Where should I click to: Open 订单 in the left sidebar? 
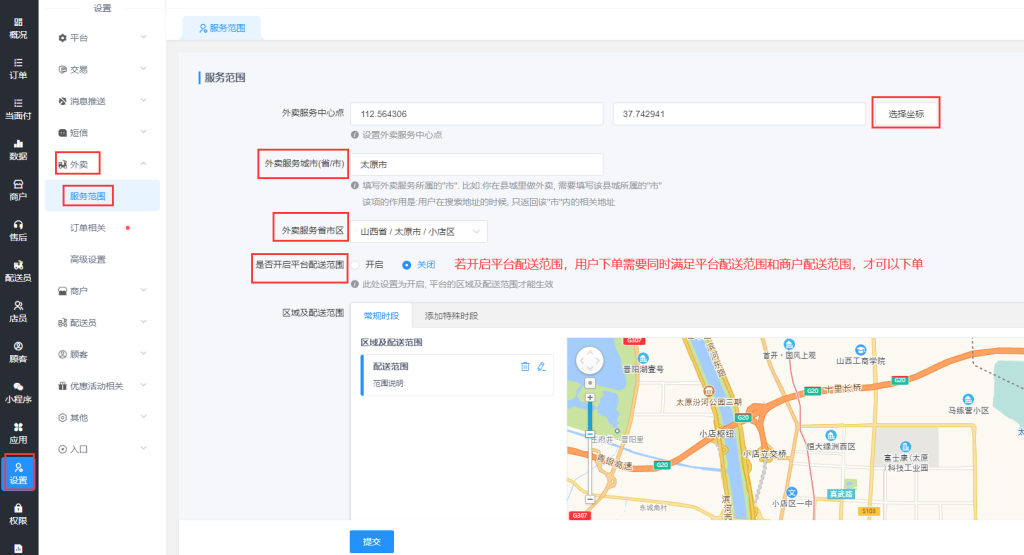tap(18, 67)
